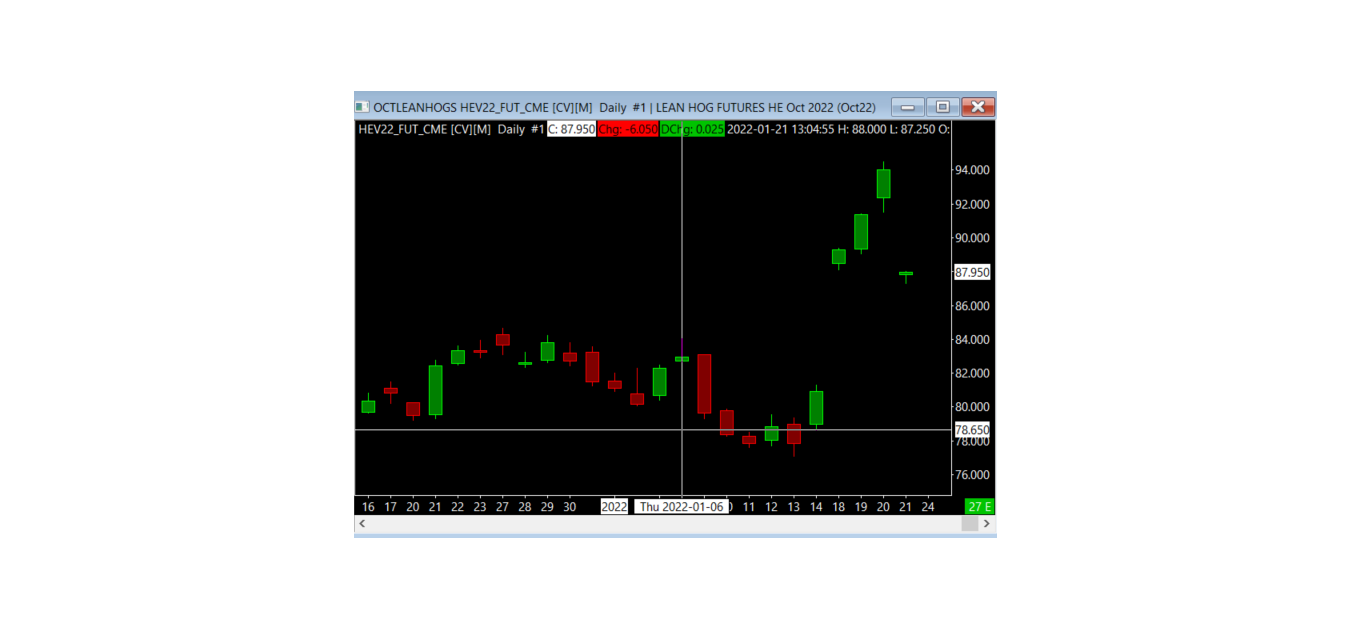Maximize the OCTLEANHOGS chart window
1350x629 pixels.
[943, 107]
